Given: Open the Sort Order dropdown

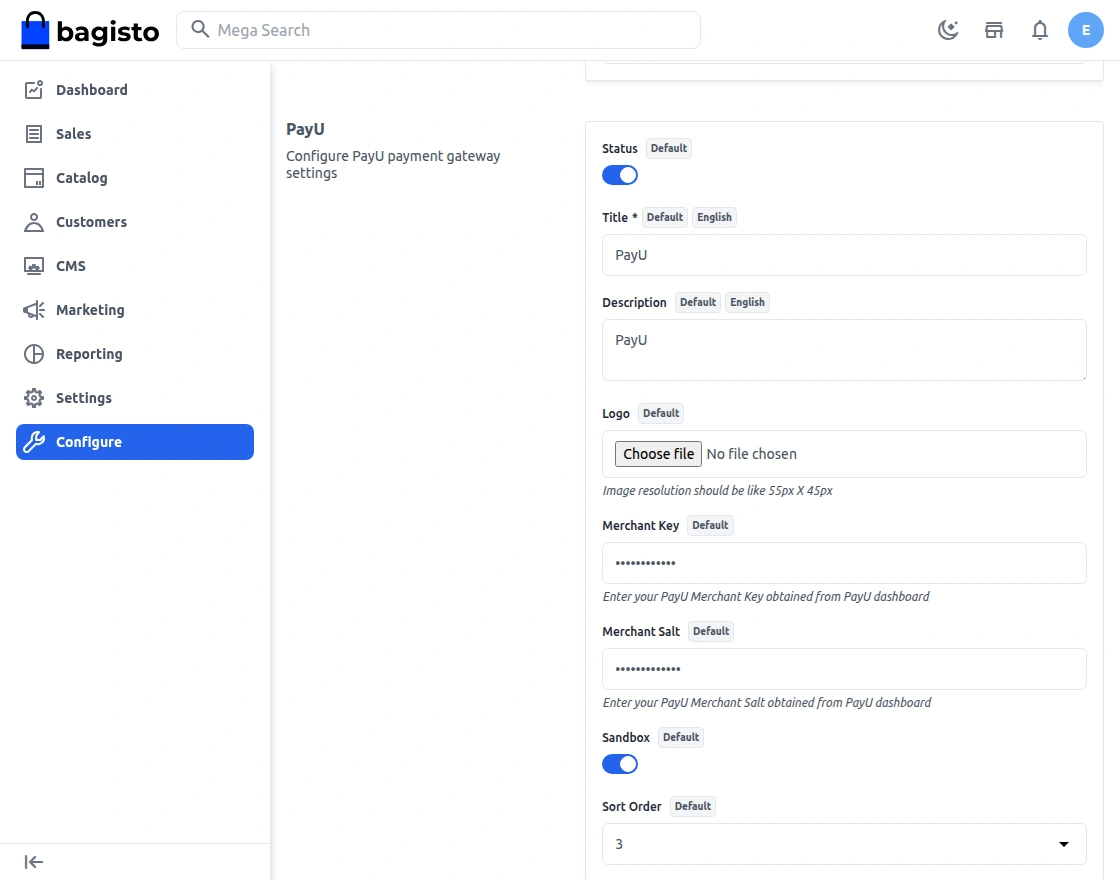Looking at the screenshot, I should pyautogui.click(x=844, y=844).
